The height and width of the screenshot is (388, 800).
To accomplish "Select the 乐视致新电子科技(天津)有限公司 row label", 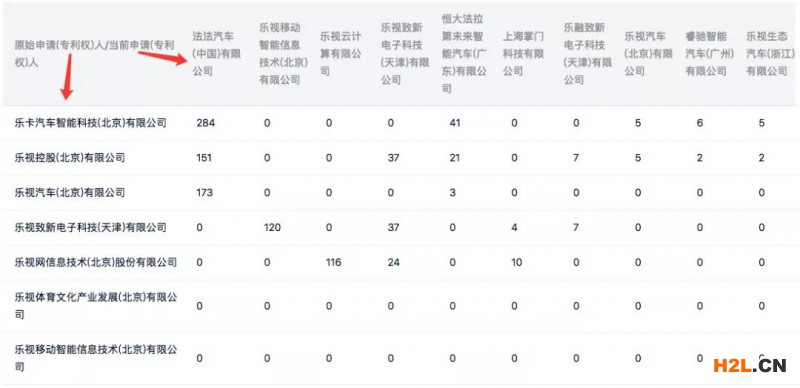I will 91,227.
